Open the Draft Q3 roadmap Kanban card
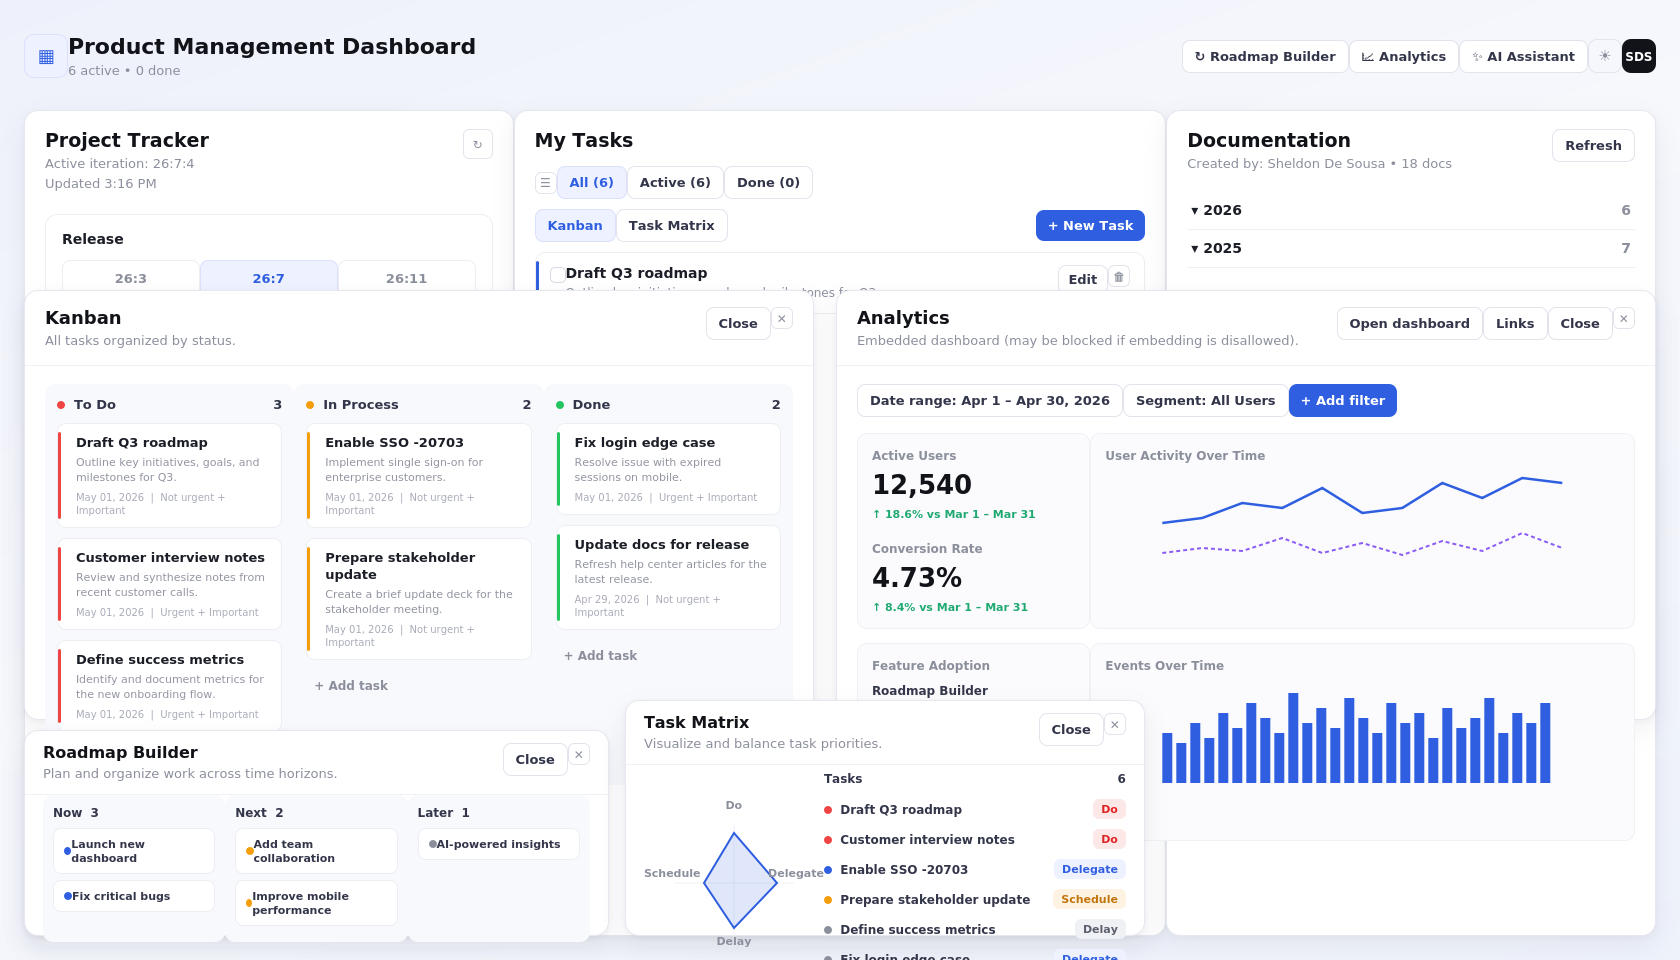Screen dimensions: 1680x960 [x=170, y=476]
